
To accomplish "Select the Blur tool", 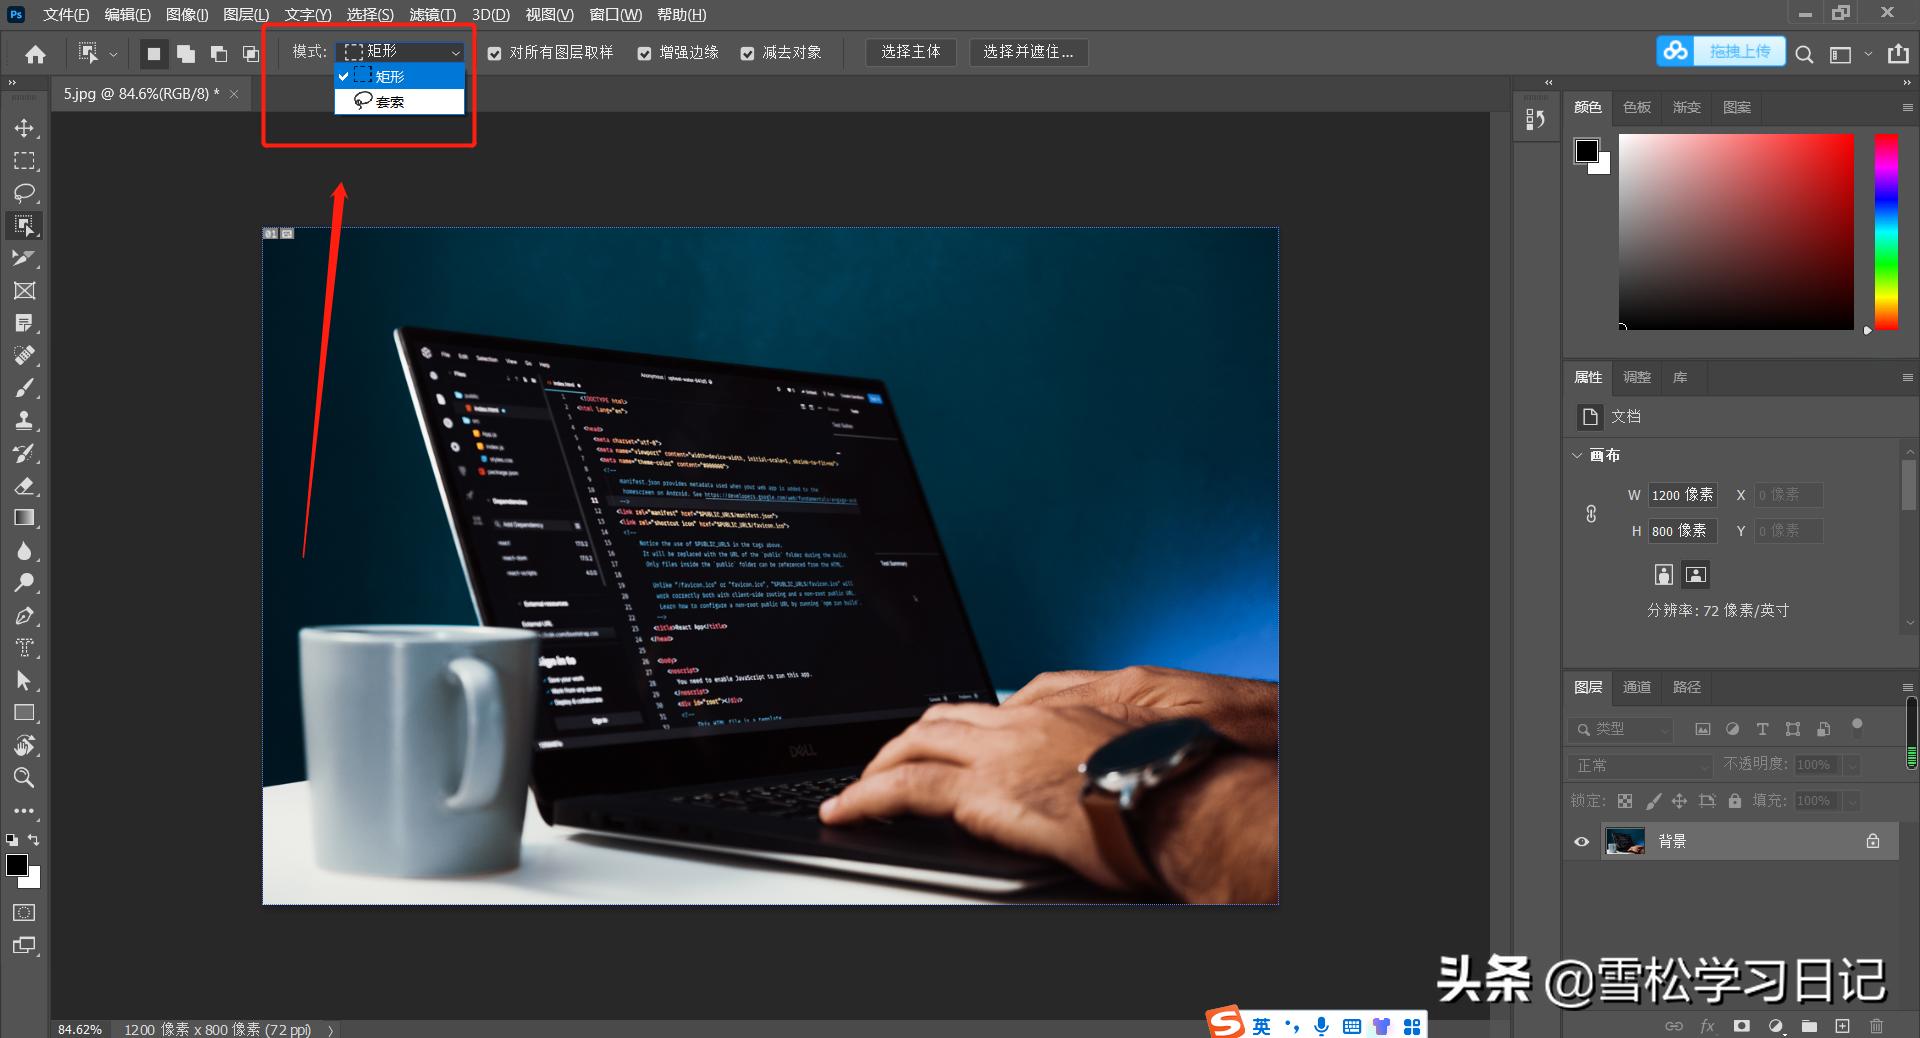I will click(x=24, y=550).
